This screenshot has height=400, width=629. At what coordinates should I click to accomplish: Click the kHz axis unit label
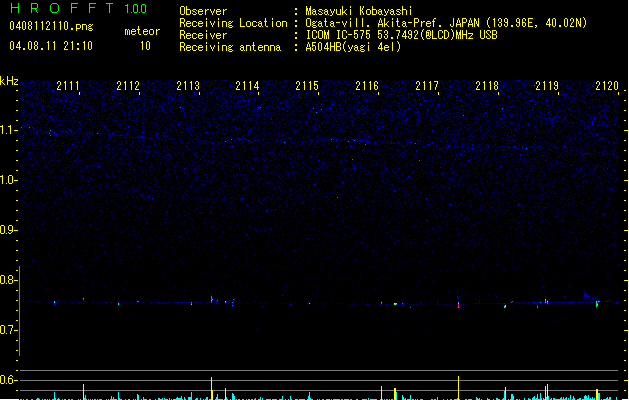coord(9,81)
